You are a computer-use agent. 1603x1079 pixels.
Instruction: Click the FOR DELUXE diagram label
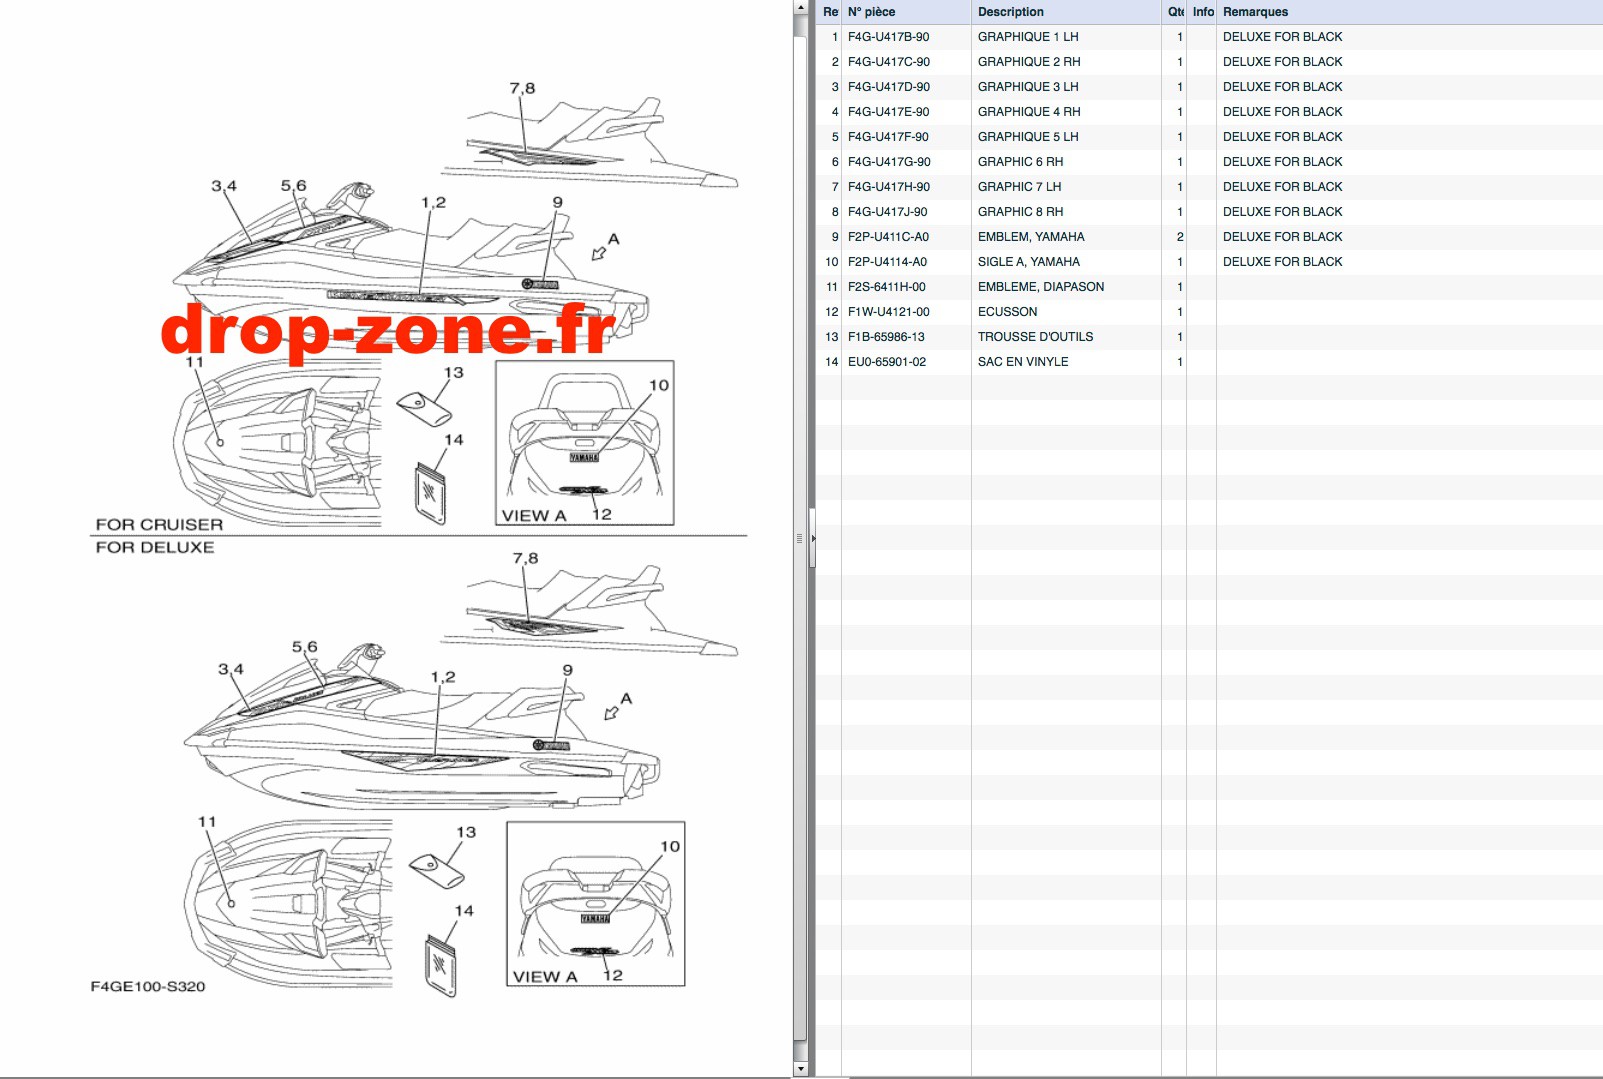[155, 548]
